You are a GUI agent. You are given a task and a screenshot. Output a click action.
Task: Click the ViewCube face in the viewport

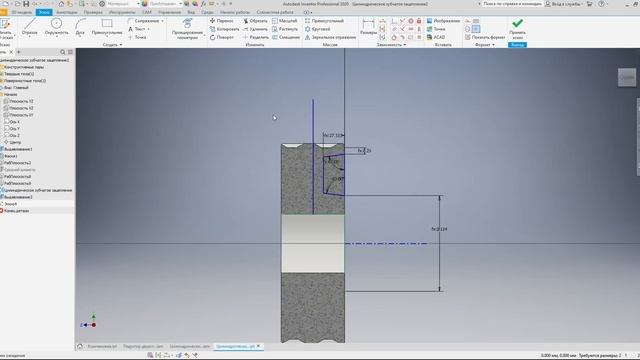pos(627,77)
